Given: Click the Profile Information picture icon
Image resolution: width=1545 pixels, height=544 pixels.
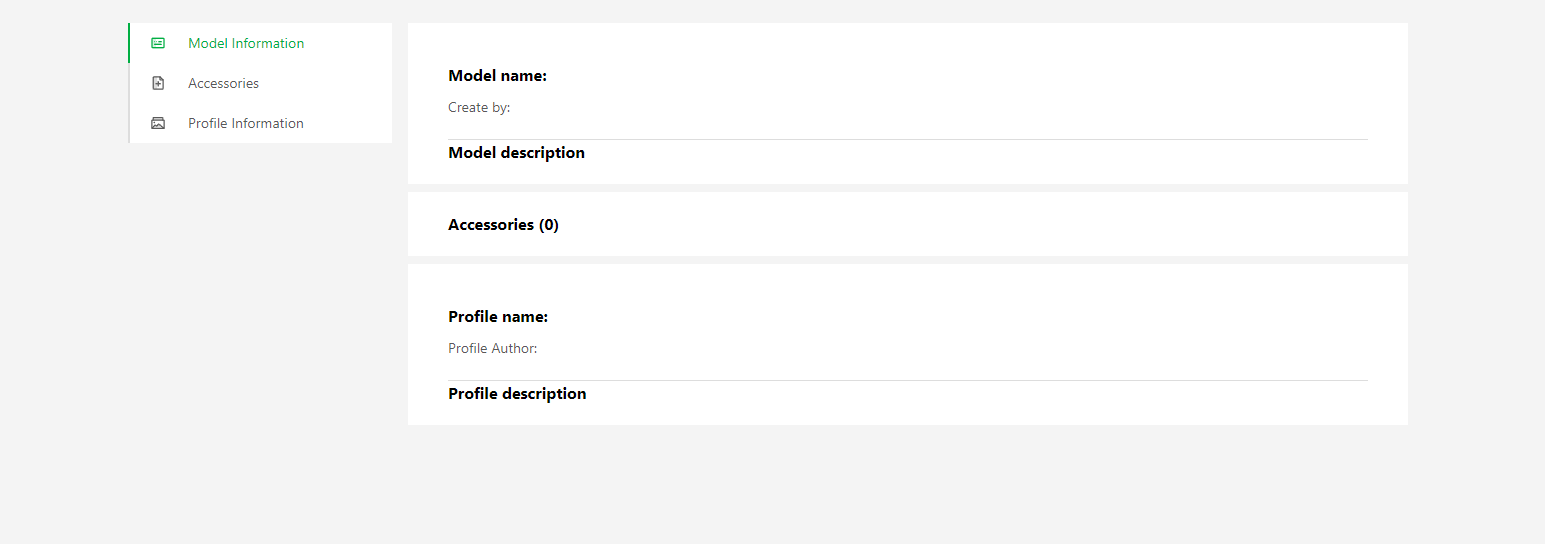Looking at the screenshot, I should tap(158, 123).
